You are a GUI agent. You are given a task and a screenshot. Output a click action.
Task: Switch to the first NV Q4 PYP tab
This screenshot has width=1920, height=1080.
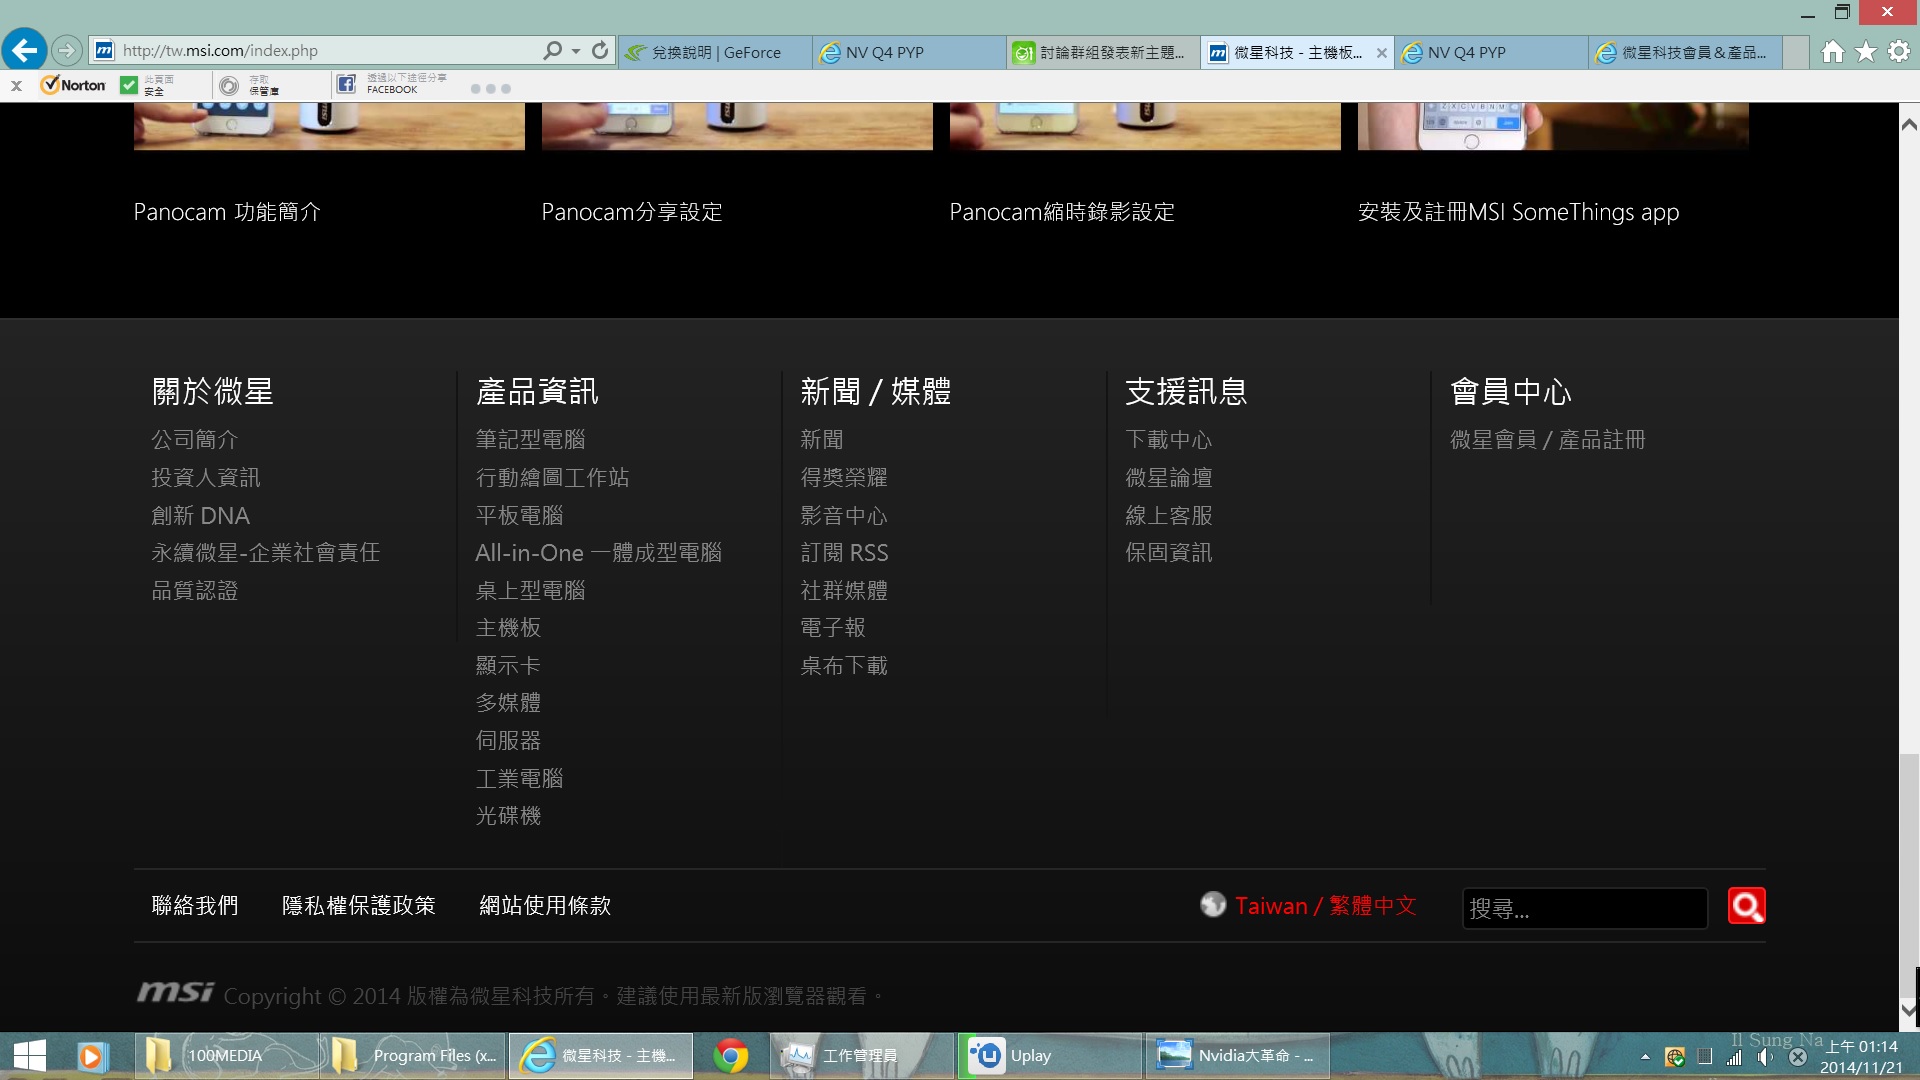(909, 52)
